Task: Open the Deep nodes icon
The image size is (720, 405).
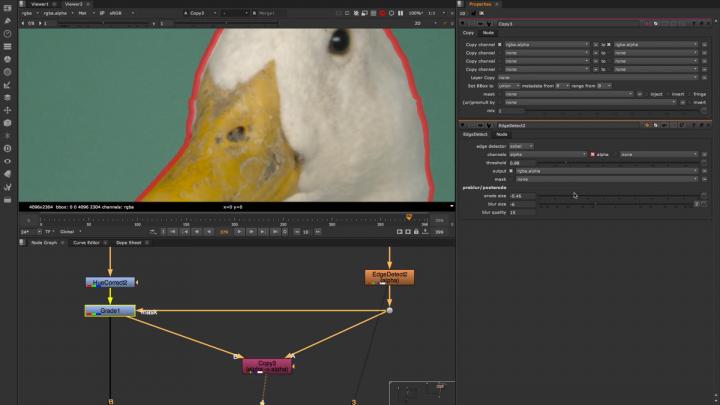Action: coord(7,149)
